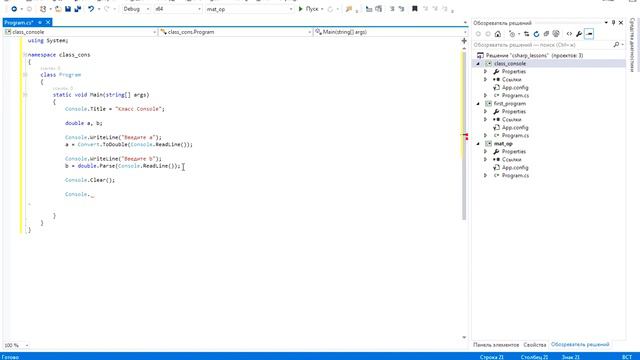Expand Ссылки under class_console

click(485, 80)
